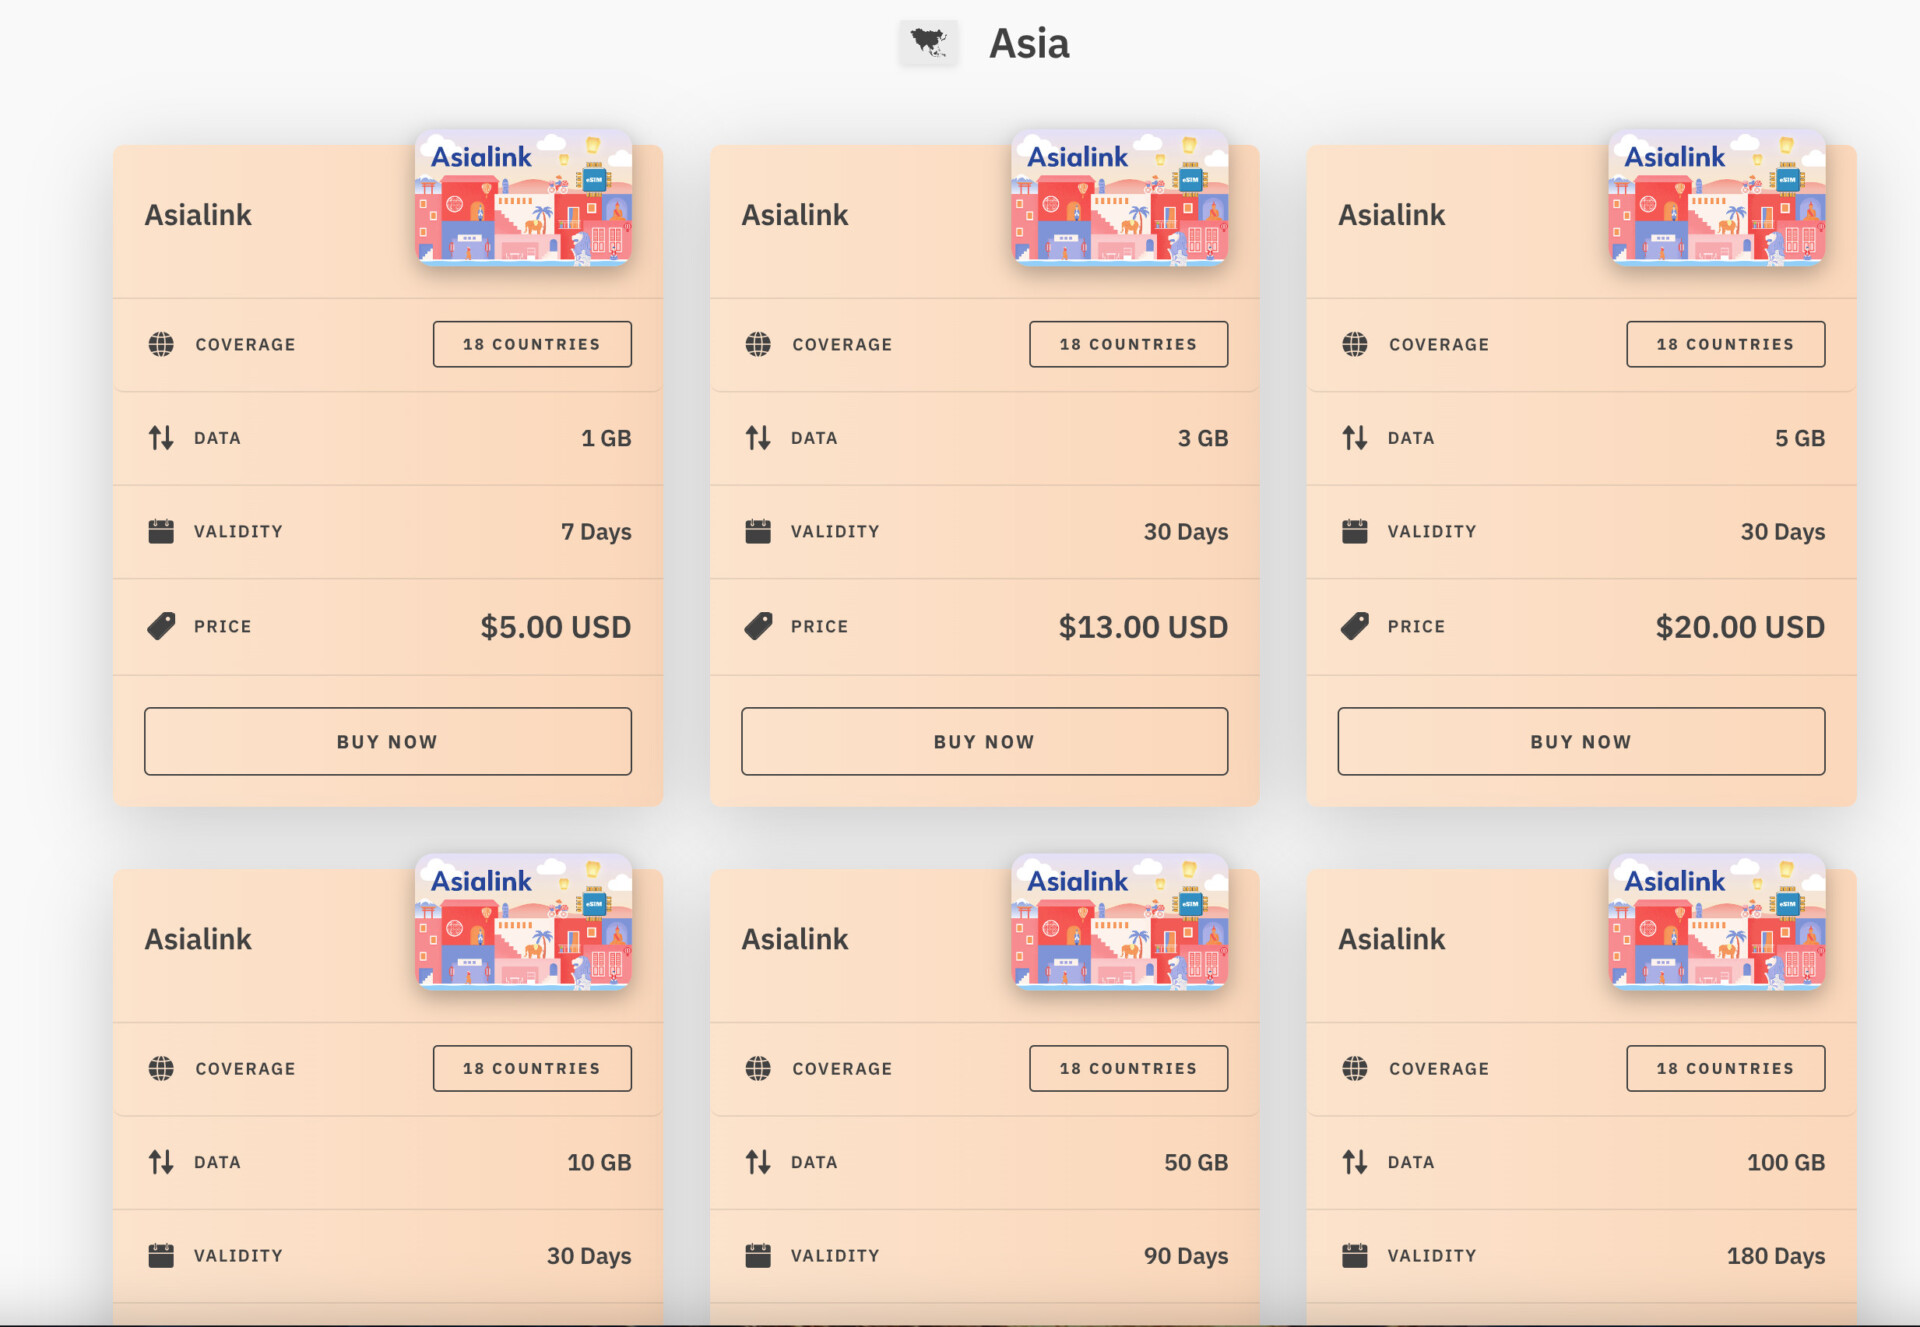The height and width of the screenshot is (1327, 1920).
Task: Buy the 1 GB Asialink plan
Action: click(x=388, y=741)
